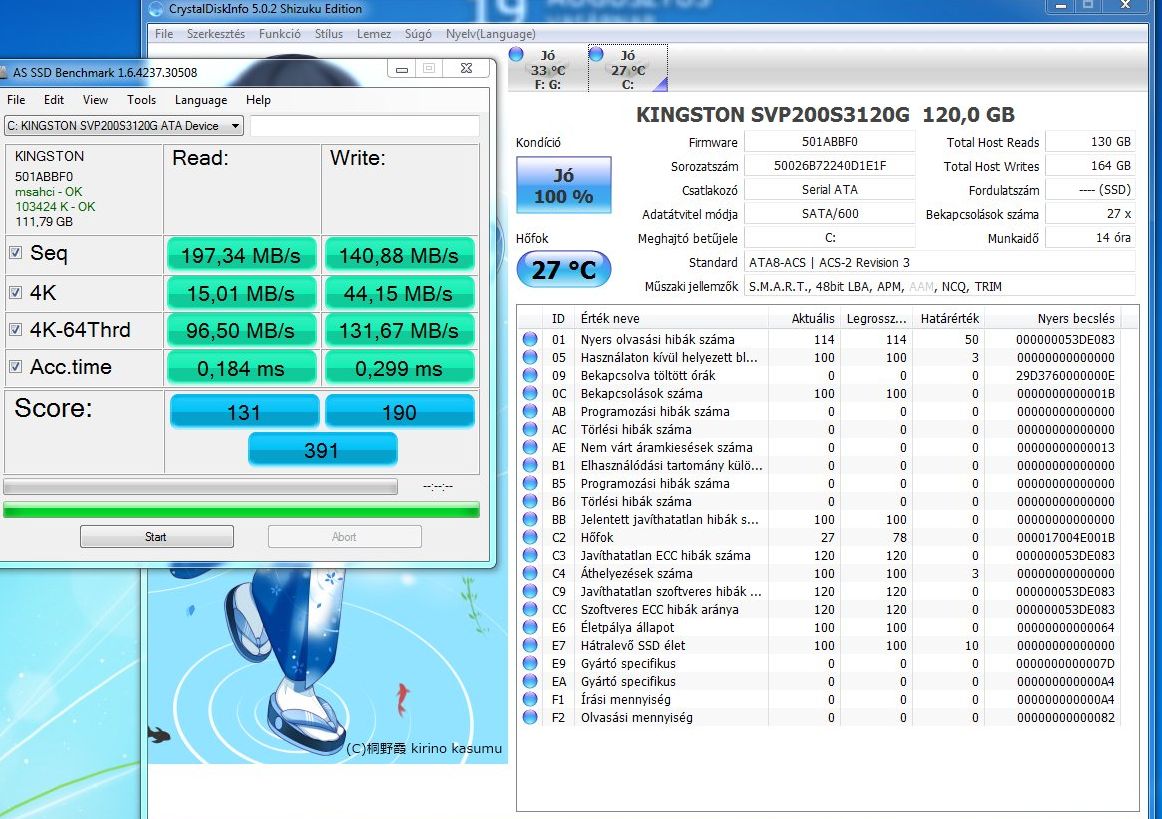The width and height of the screenshot is (1162, 819).
Task: Click the status orb for attribute B6
Action: (530, 501)
